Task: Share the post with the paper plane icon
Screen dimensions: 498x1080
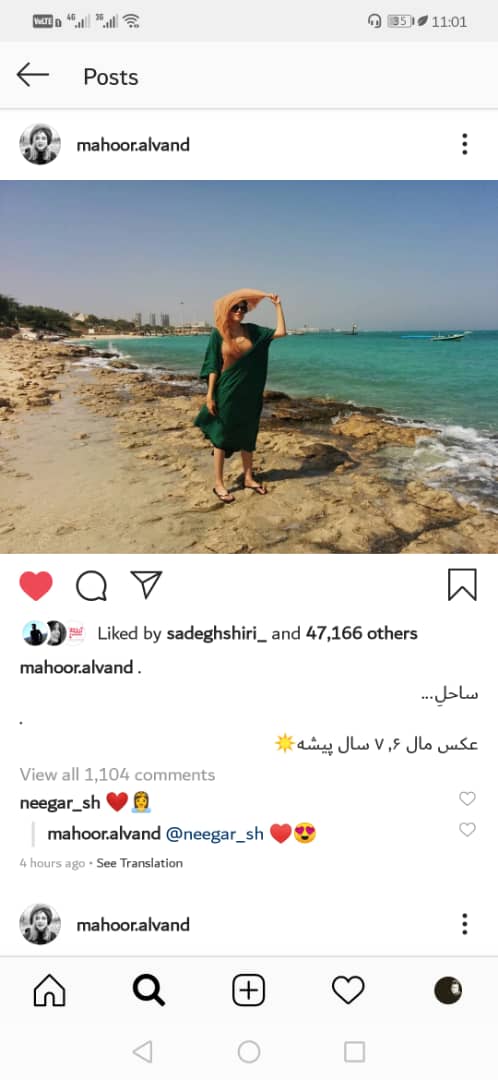Action: click(x=146, y=585)
